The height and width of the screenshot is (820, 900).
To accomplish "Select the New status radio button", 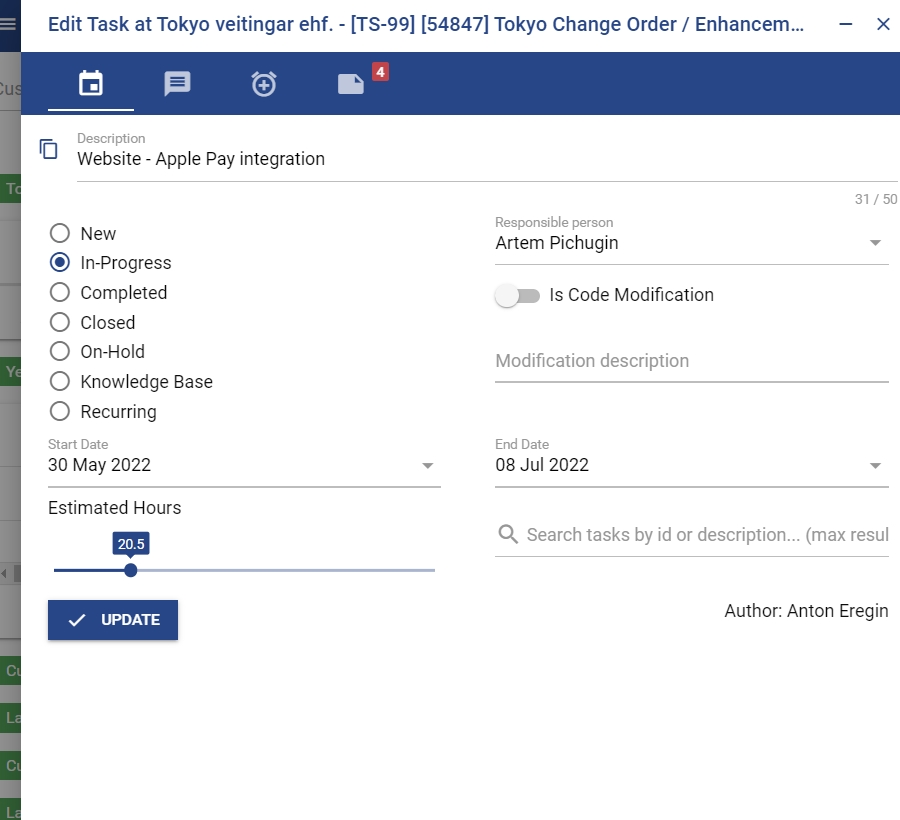I will 60,233.
